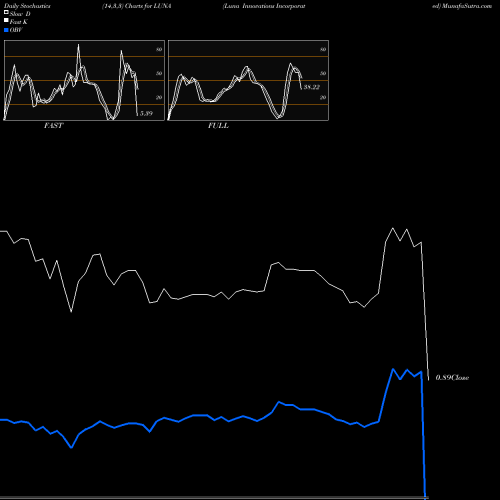Click the 'FULL' chart caption
This screenshot has width=500, height=500.
click(218, 126)
